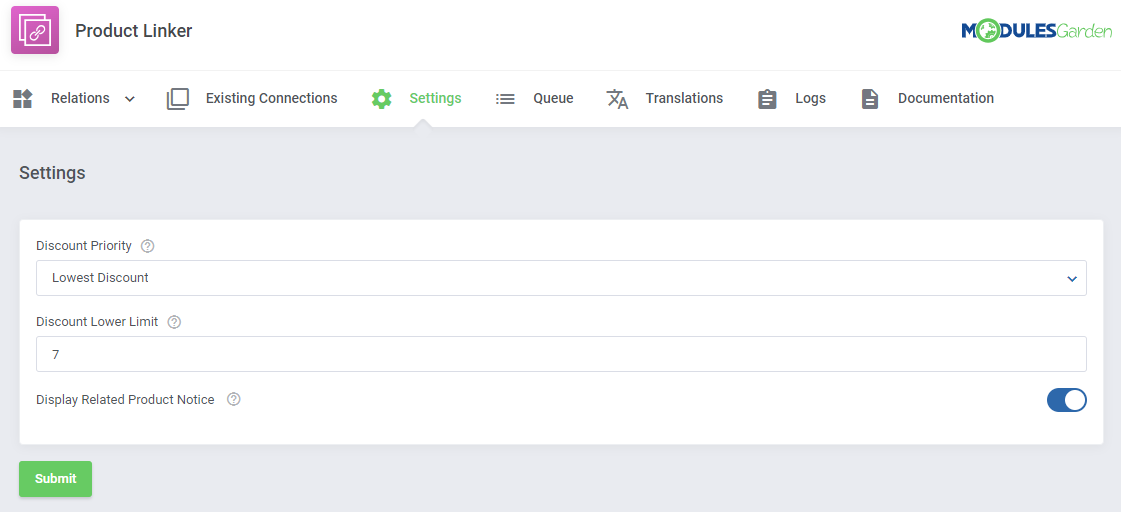Viewport: 1121px width, 512px height.
Task: Switch to the Queue tab
Action: point(553,99)
